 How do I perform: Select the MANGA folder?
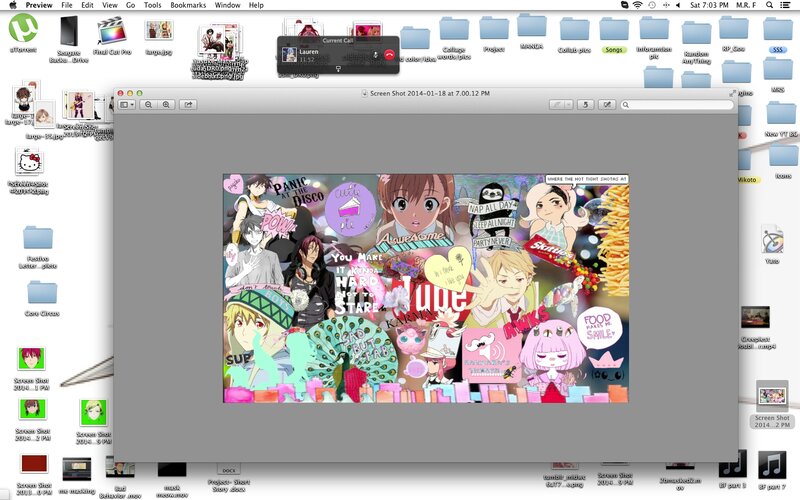pyautogui.click(x=532, y=26)
